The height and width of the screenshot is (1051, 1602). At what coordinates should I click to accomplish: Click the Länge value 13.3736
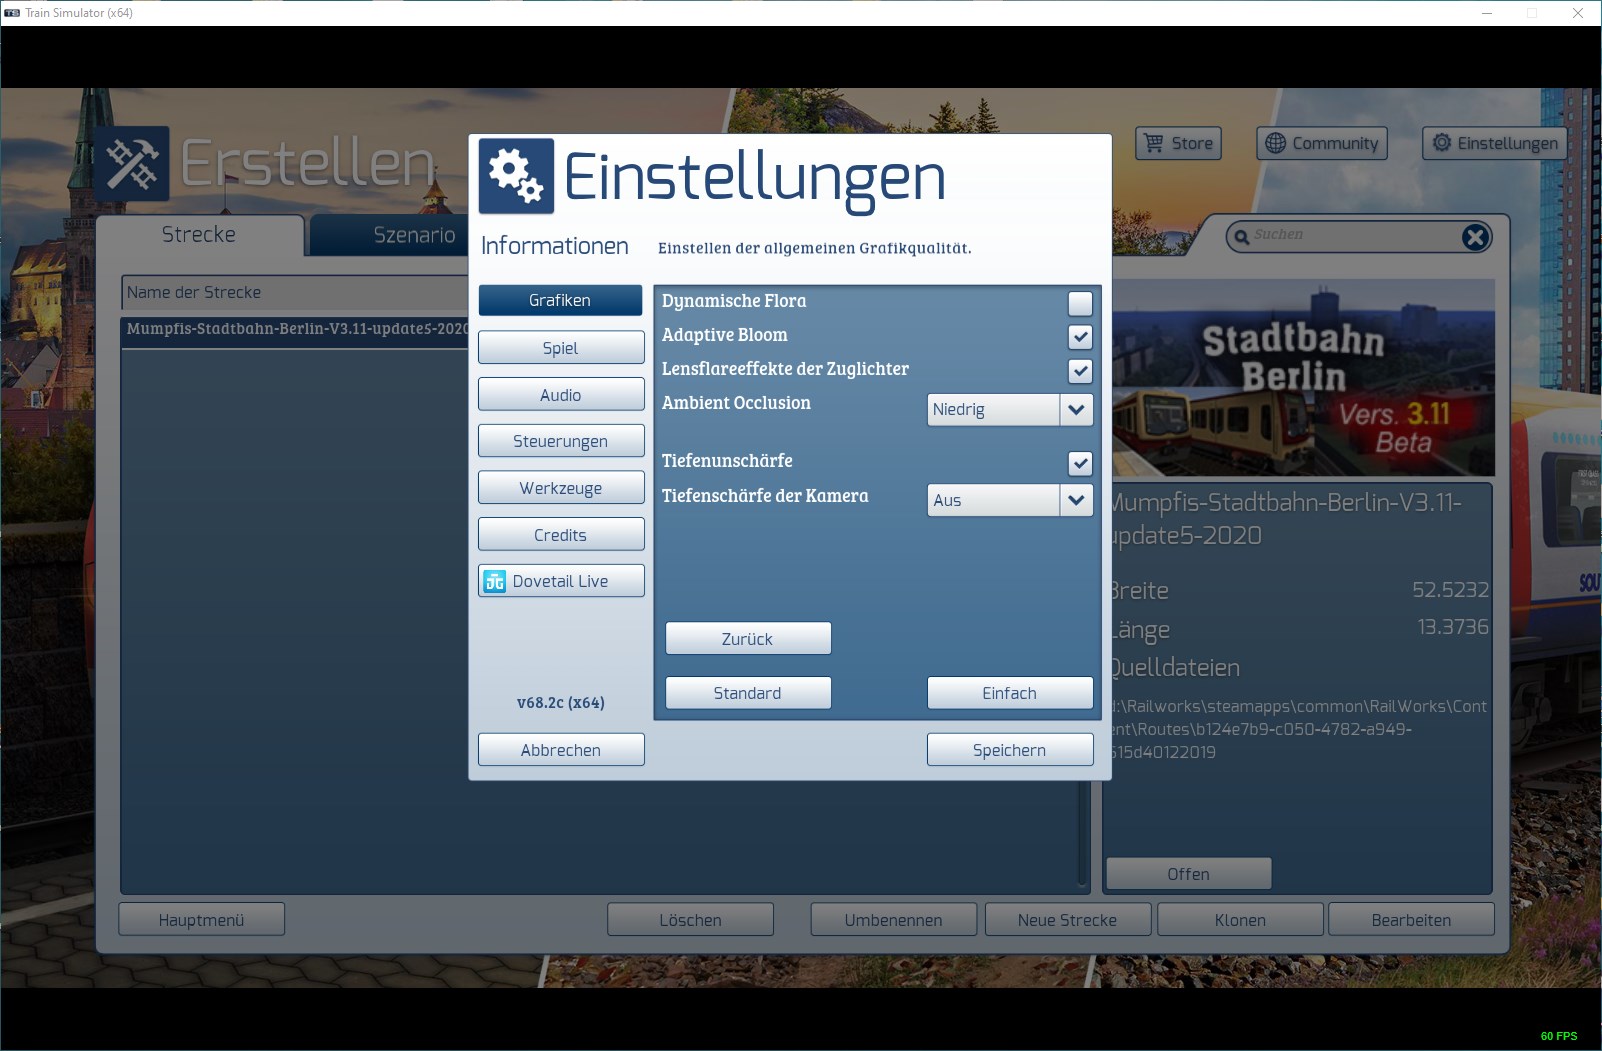coord(1453,627)
